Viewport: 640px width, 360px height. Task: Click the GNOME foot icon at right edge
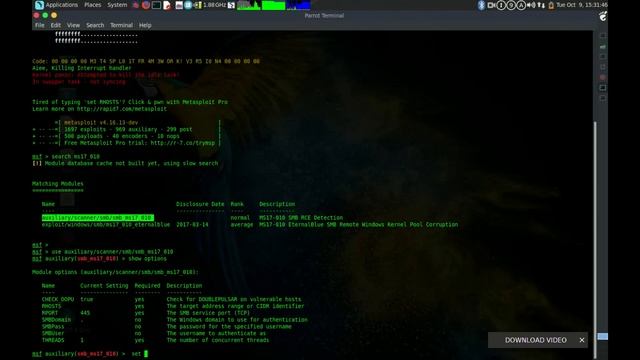click(x=603, y=16)
